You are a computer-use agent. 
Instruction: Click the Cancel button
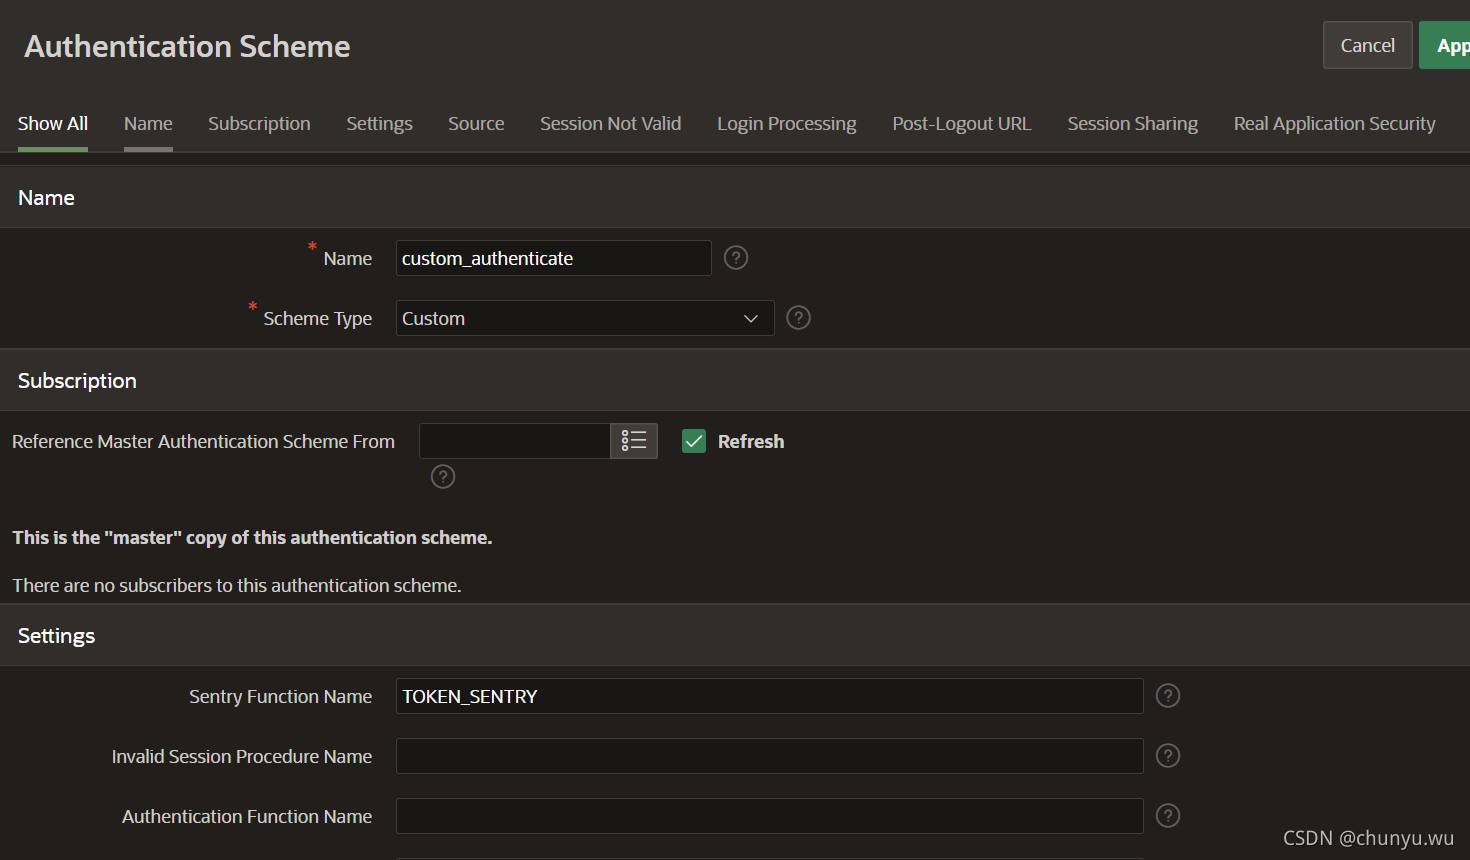coord(1367,44)
